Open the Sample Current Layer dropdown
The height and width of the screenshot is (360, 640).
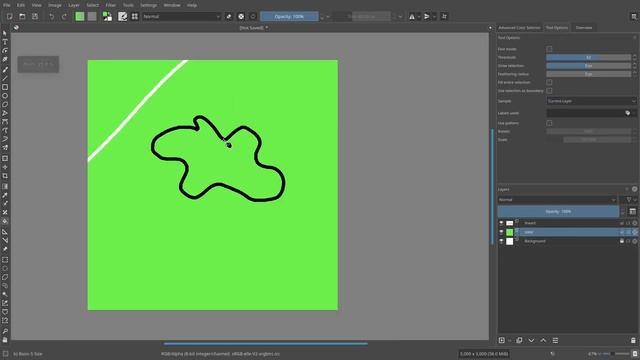coord(591,101)
